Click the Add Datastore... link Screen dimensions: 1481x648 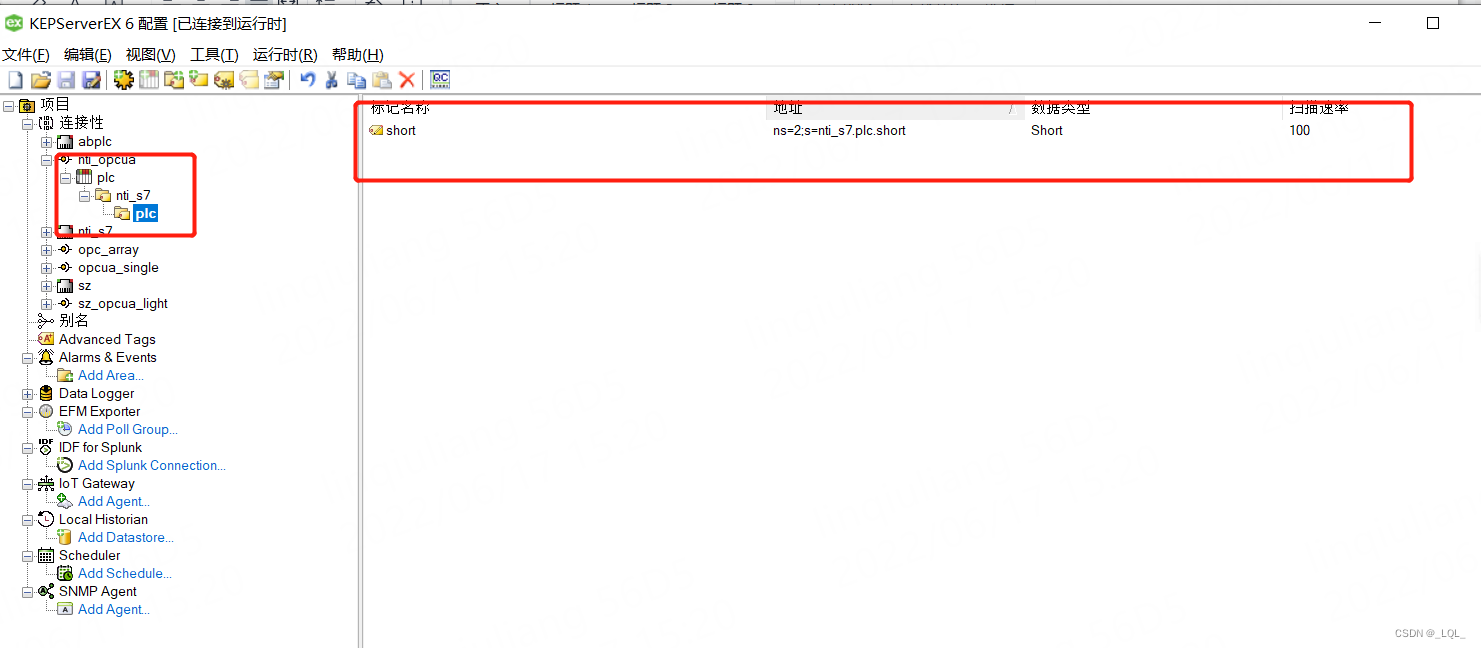click(126, 537)
